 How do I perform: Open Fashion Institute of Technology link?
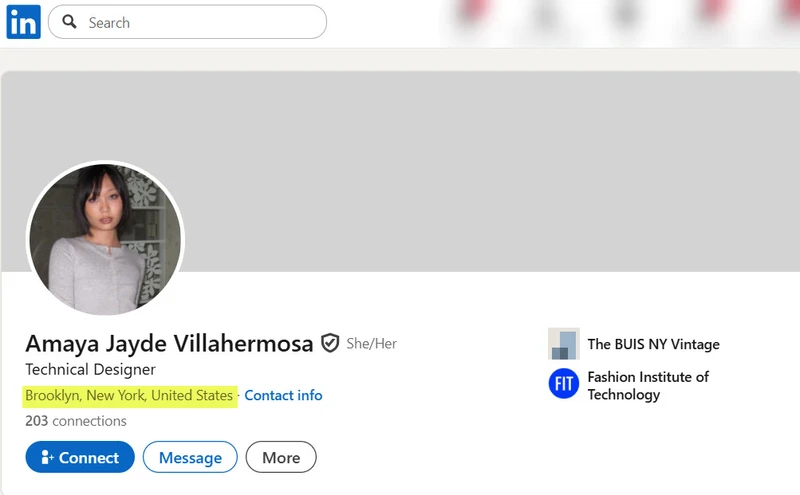pos(648,386)
